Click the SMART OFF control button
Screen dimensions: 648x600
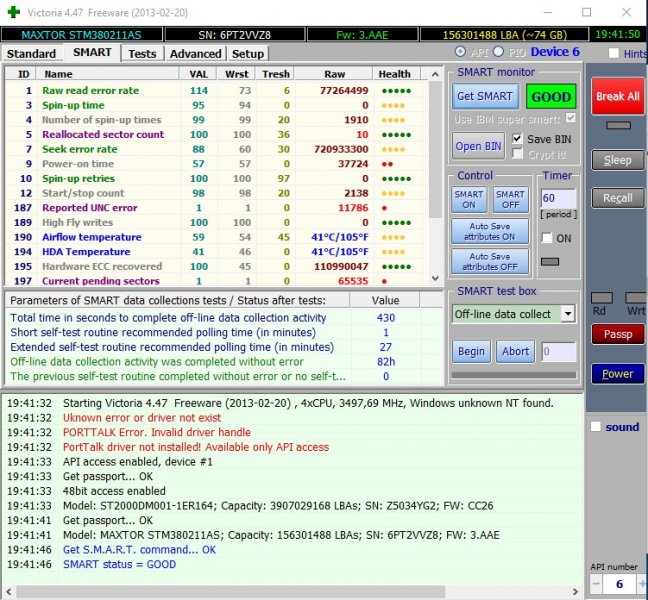pos(510,200)
